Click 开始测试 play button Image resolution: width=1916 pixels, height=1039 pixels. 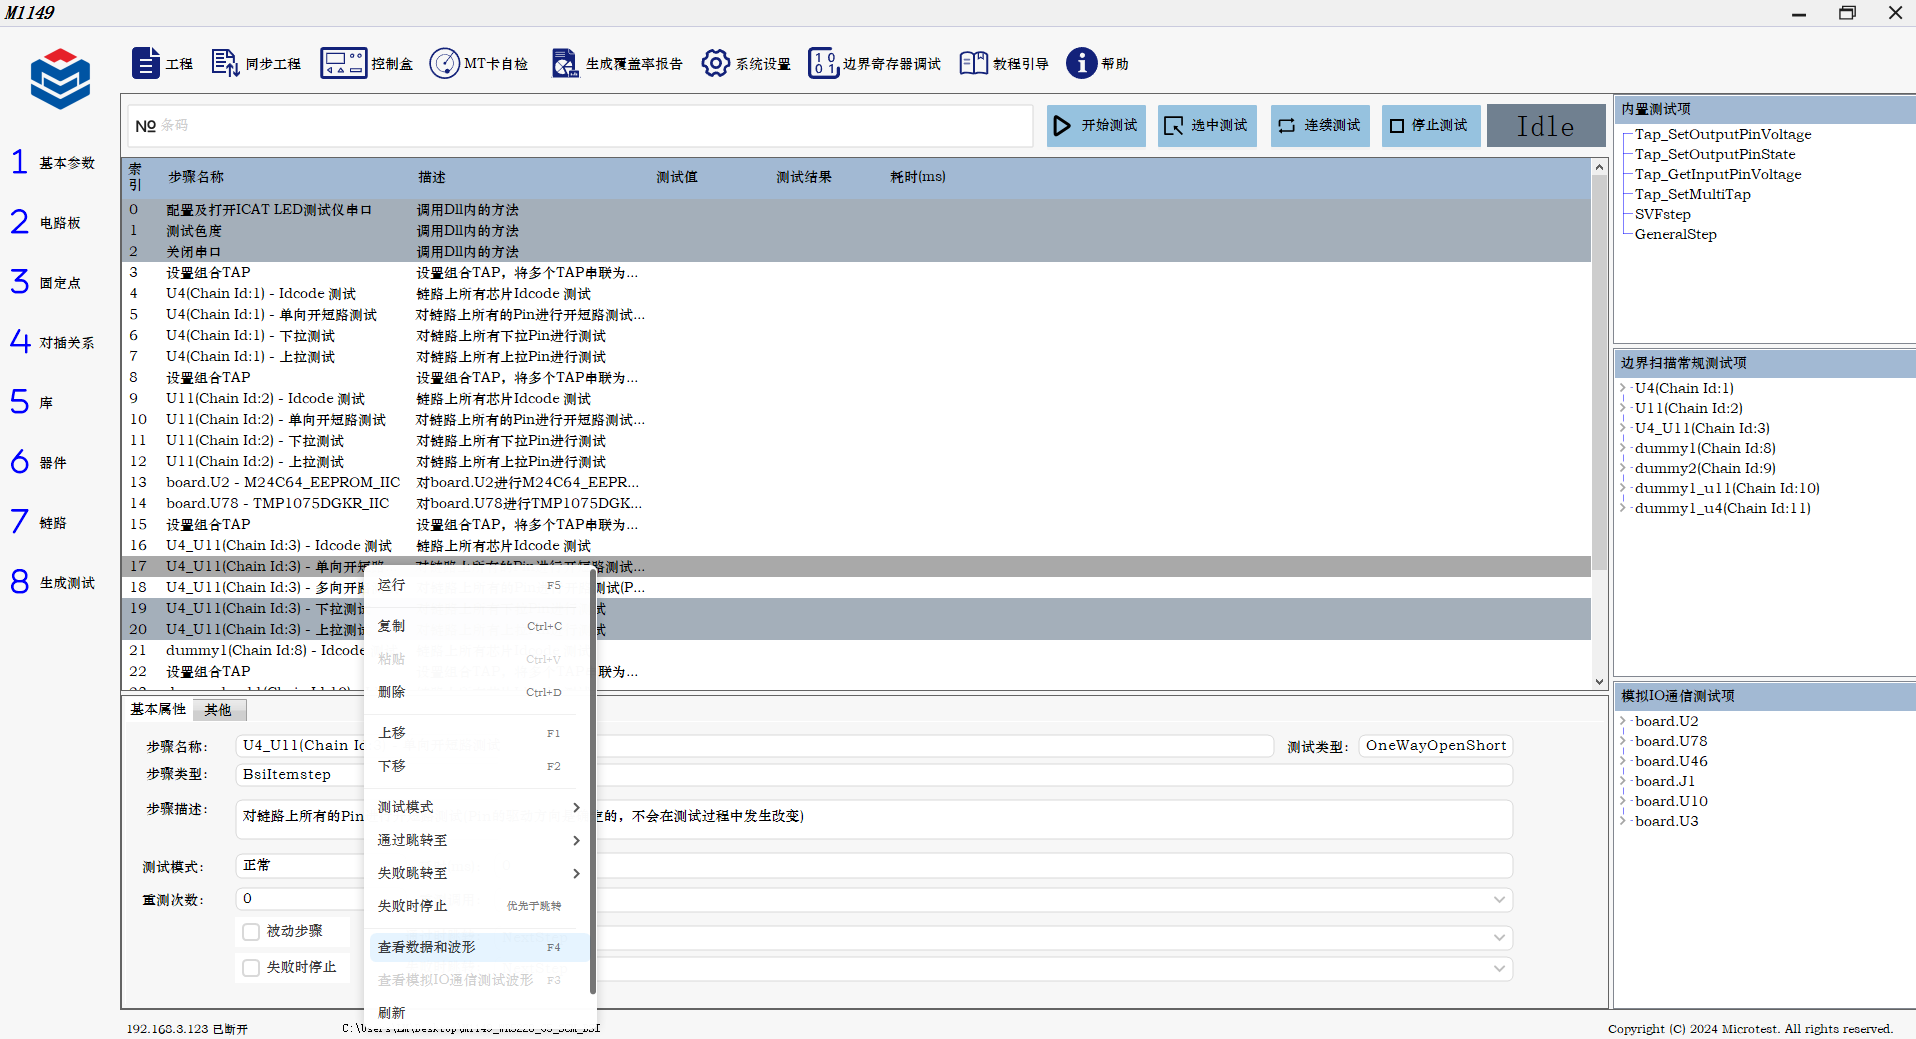click(x=1096, y=126)
